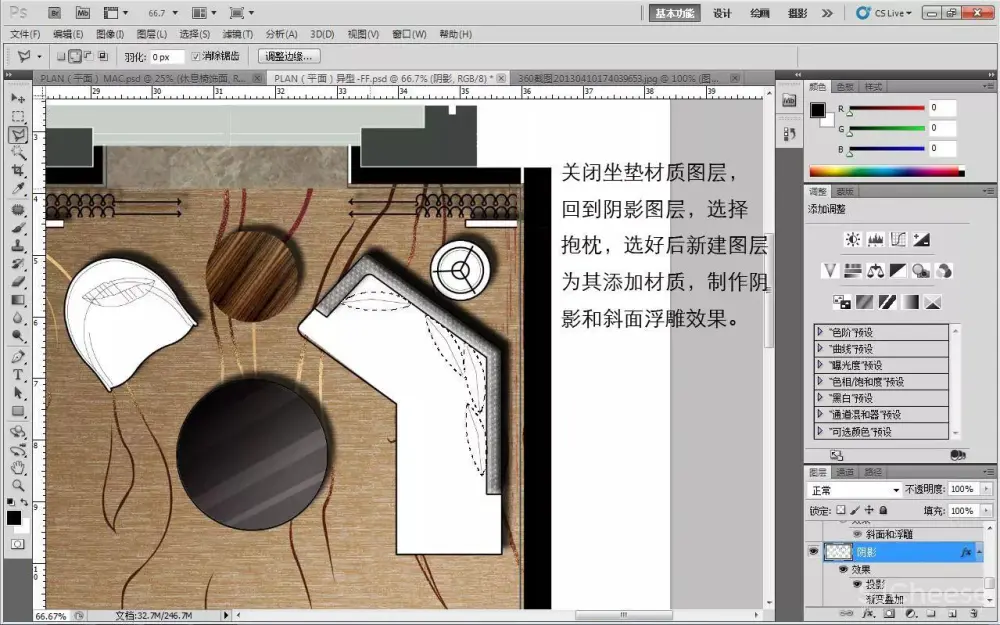
Task: Switch to the 设计 workspace
Action: 722,13
